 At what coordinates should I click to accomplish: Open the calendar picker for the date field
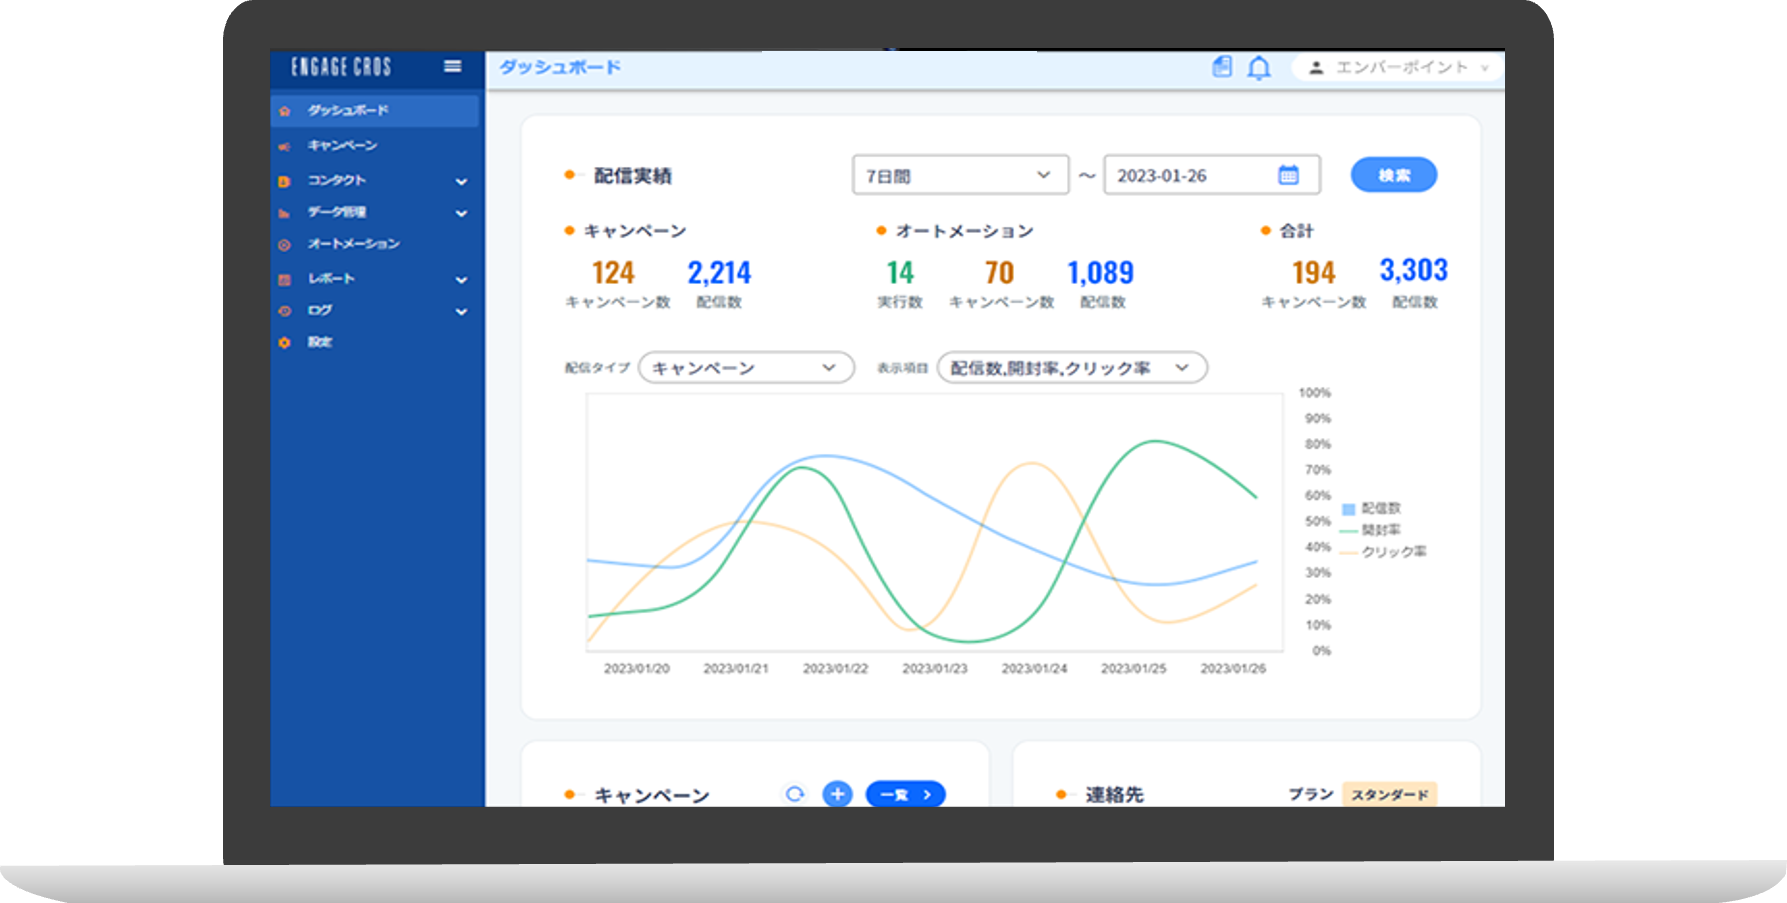[x=1288, y=175]
